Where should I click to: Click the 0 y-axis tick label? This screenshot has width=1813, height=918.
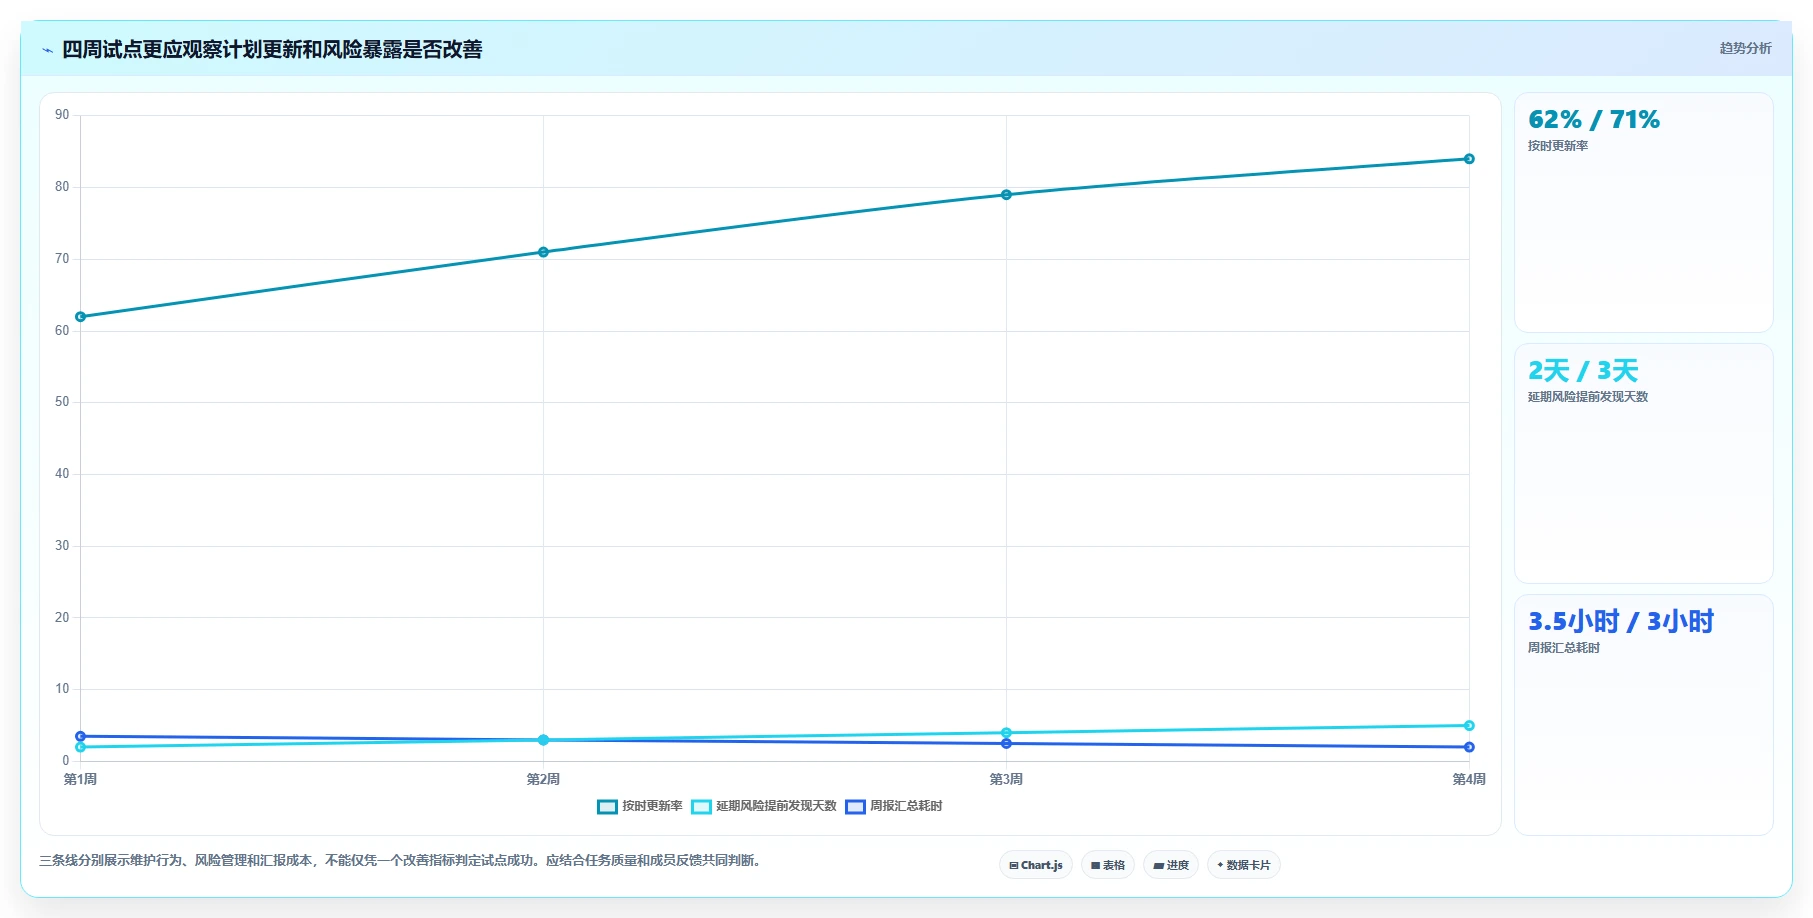66,761
